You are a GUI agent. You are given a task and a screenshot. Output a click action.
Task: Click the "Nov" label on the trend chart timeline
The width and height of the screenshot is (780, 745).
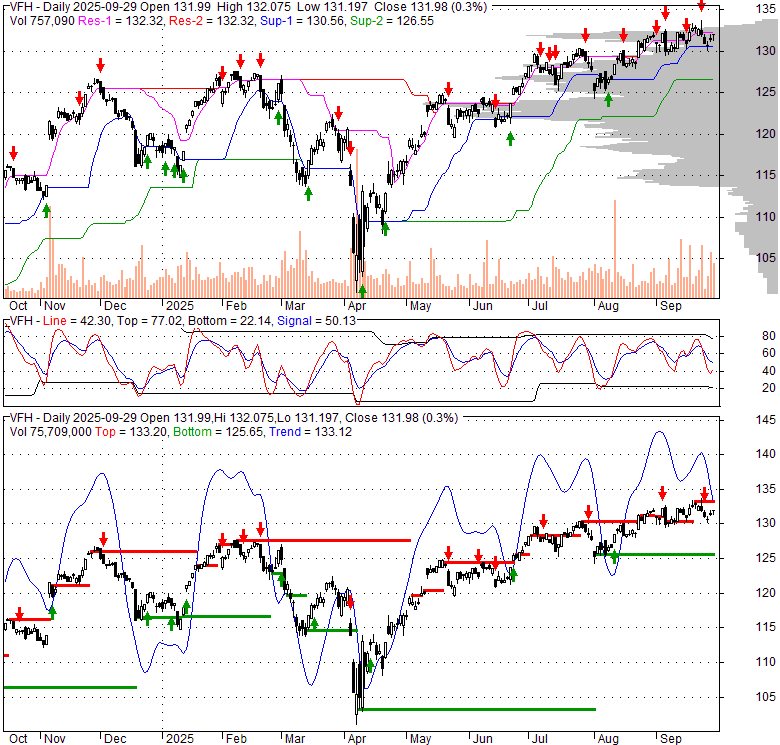[x=55, y=739]
